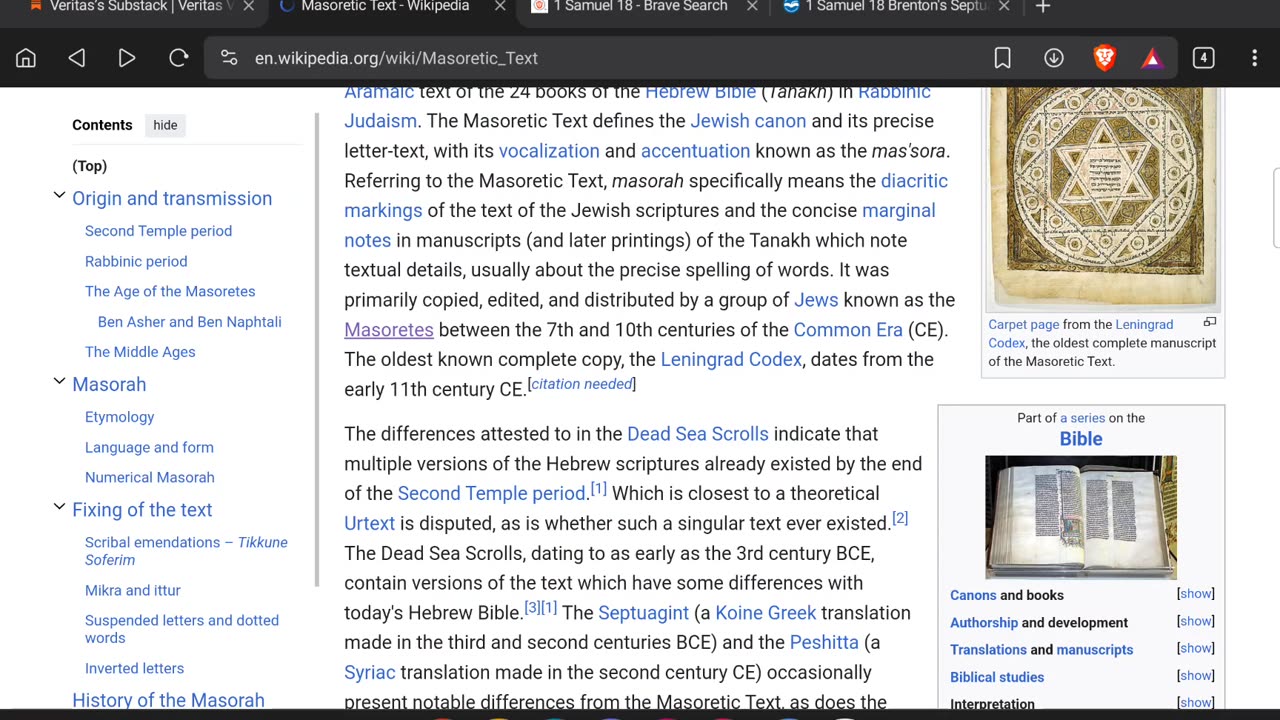Open Common Era link
This screenshot has width=1280, height=720.
848,329
